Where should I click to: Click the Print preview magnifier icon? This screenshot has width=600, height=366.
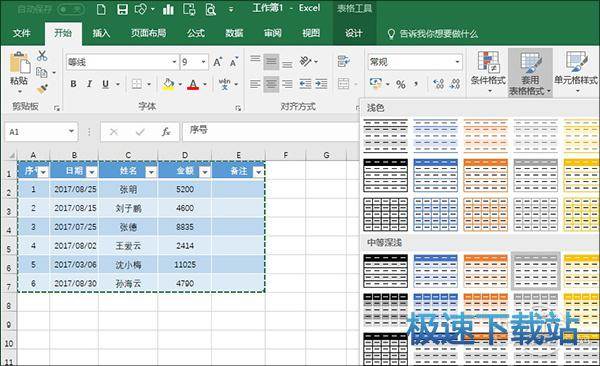point(210,9)
